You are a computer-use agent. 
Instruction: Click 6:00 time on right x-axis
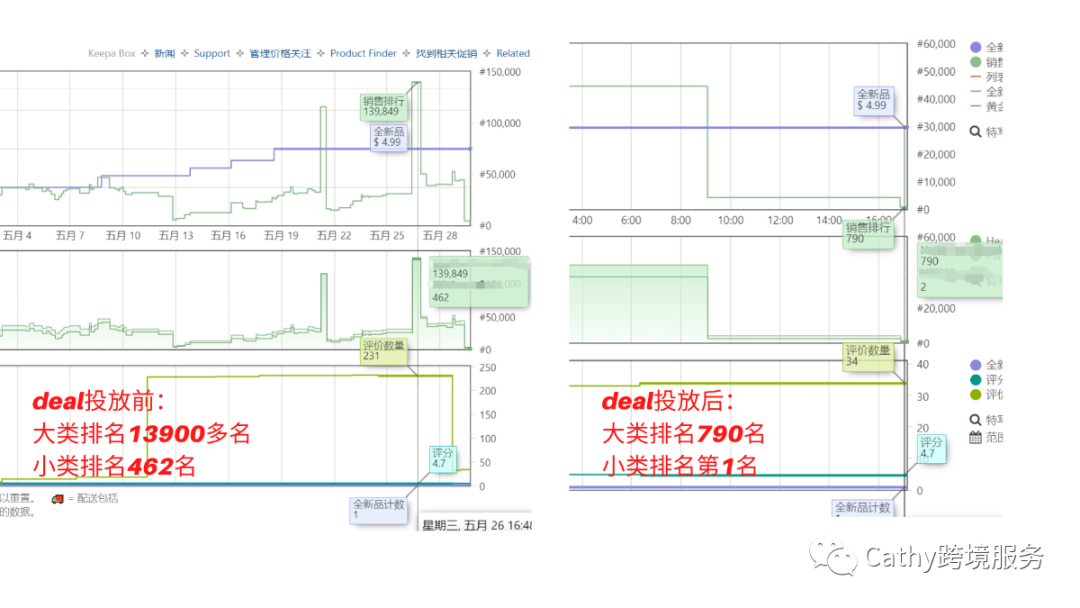coord(631,220)
